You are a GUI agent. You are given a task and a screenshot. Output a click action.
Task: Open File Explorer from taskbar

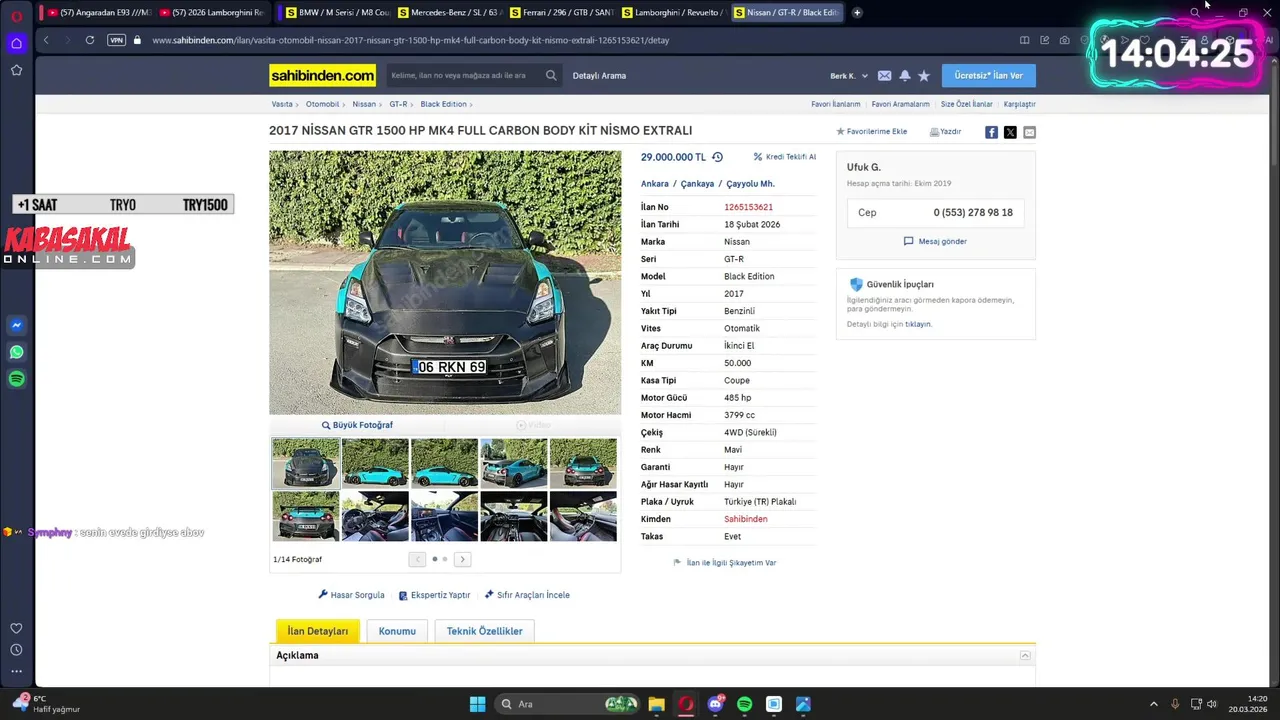click(x=656, y=704)
